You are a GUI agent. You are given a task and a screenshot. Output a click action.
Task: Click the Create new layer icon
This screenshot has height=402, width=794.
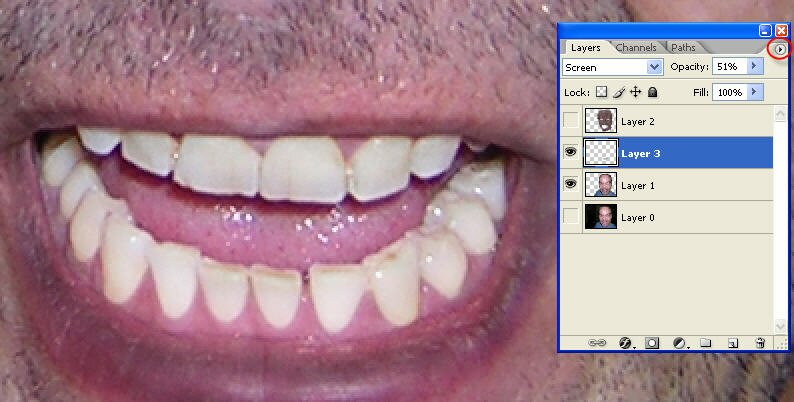point(733,343)
